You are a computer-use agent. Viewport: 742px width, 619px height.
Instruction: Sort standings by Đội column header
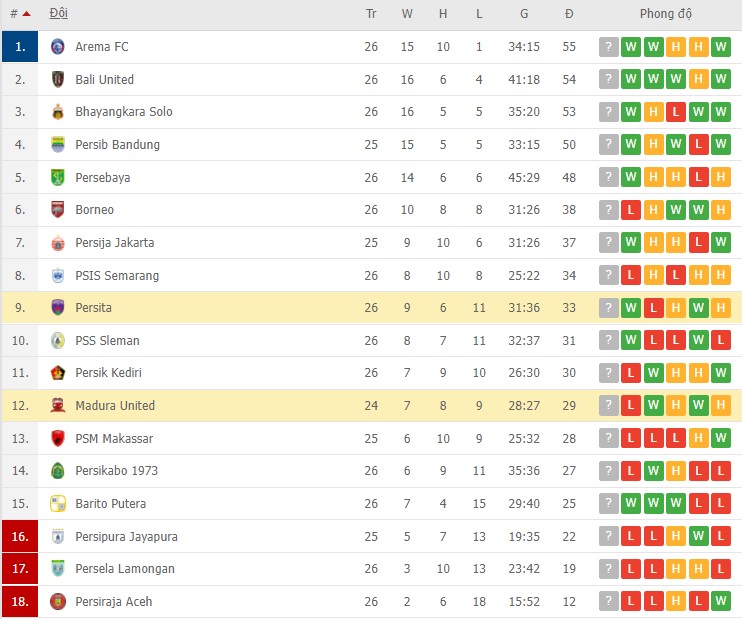59,14
